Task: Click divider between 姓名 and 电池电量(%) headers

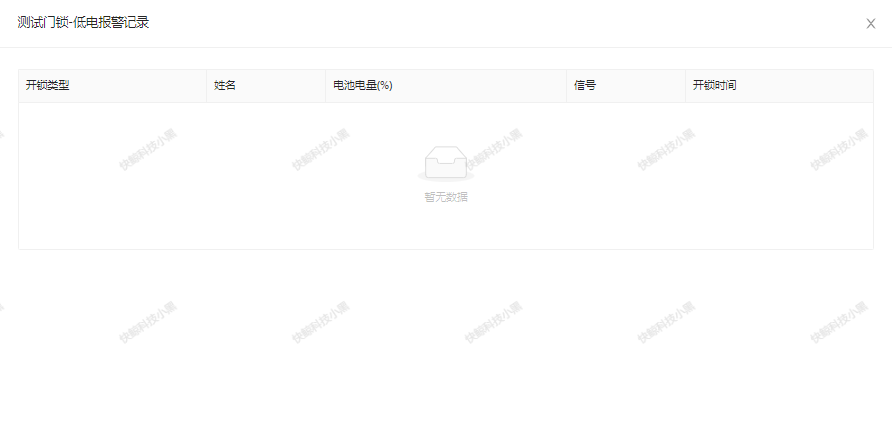Action: coord(326,86)
